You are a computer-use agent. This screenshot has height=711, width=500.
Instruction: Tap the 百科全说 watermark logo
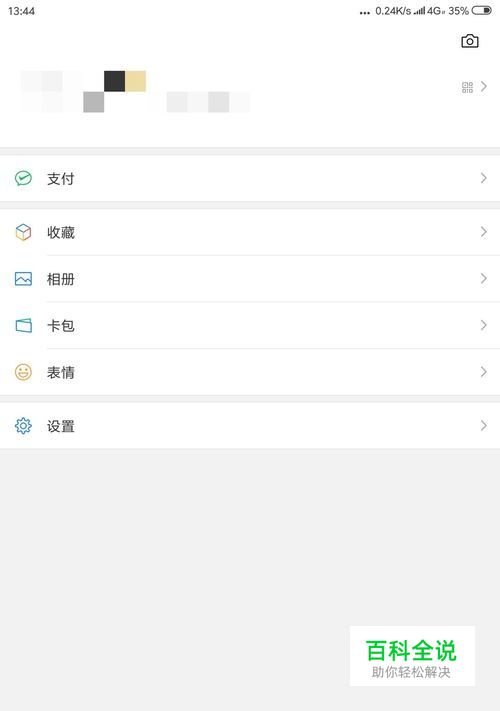(x=412, y=656)
